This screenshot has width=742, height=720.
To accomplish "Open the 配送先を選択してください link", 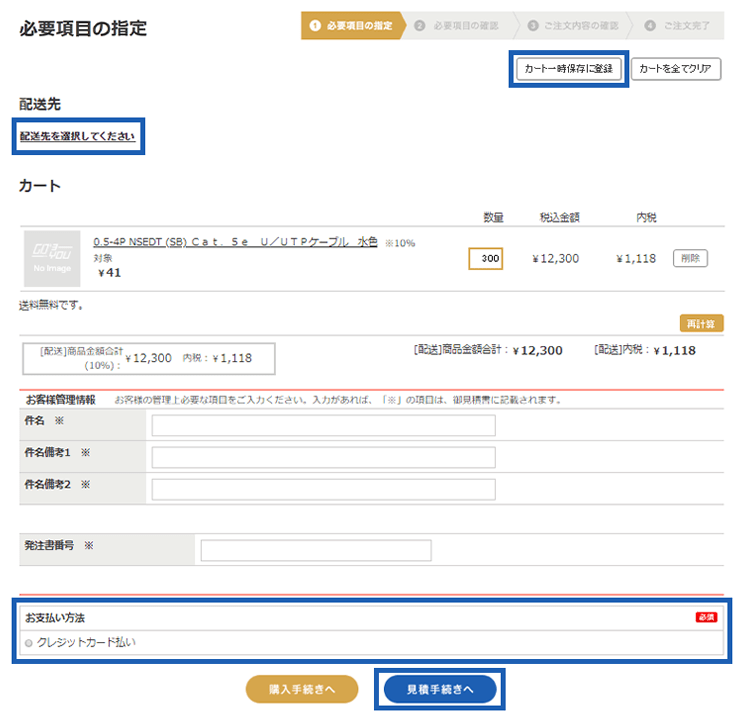I will (77, 136).
